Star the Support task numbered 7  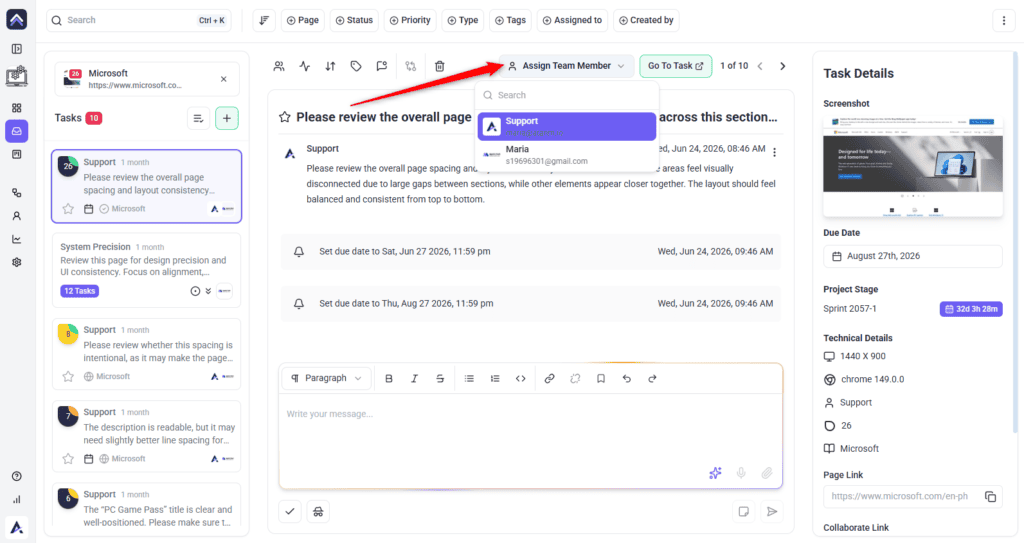[68, 459]
